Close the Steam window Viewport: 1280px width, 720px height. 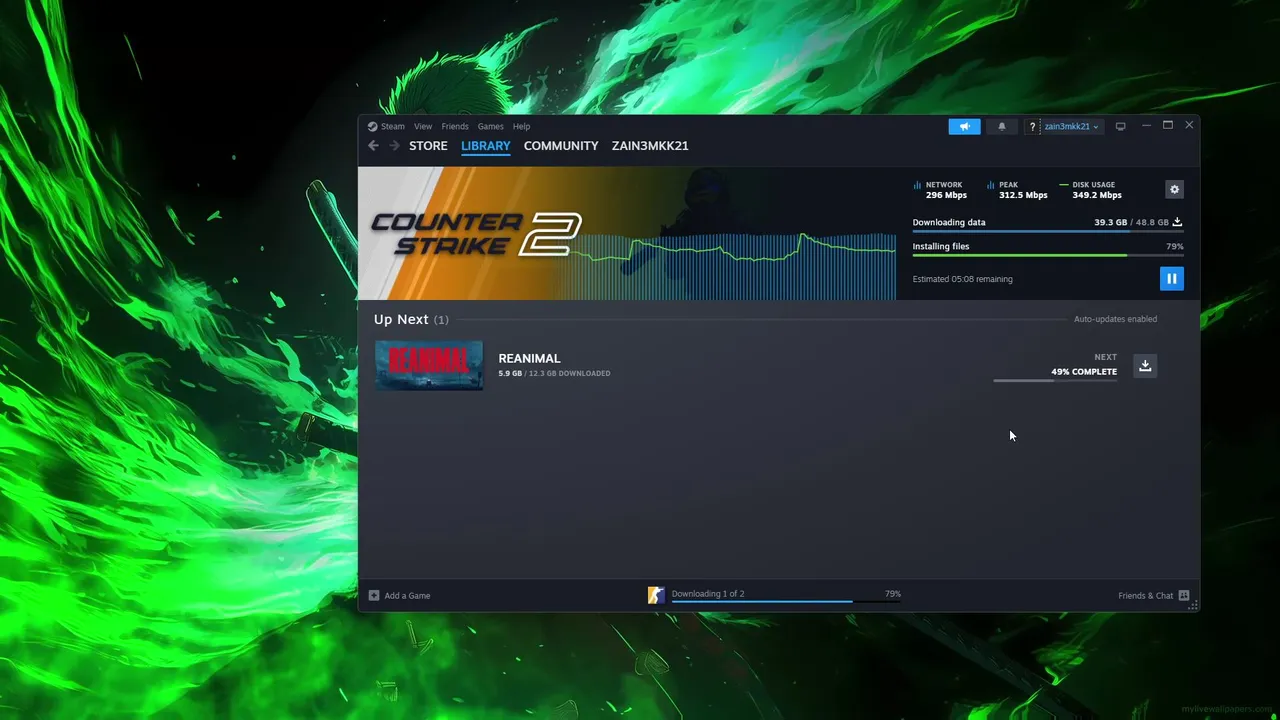pos(1189,126)
